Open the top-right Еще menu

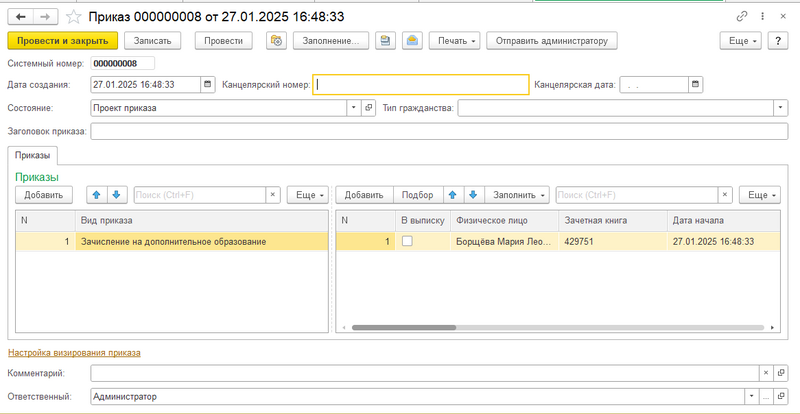click(x=741, y=41)
